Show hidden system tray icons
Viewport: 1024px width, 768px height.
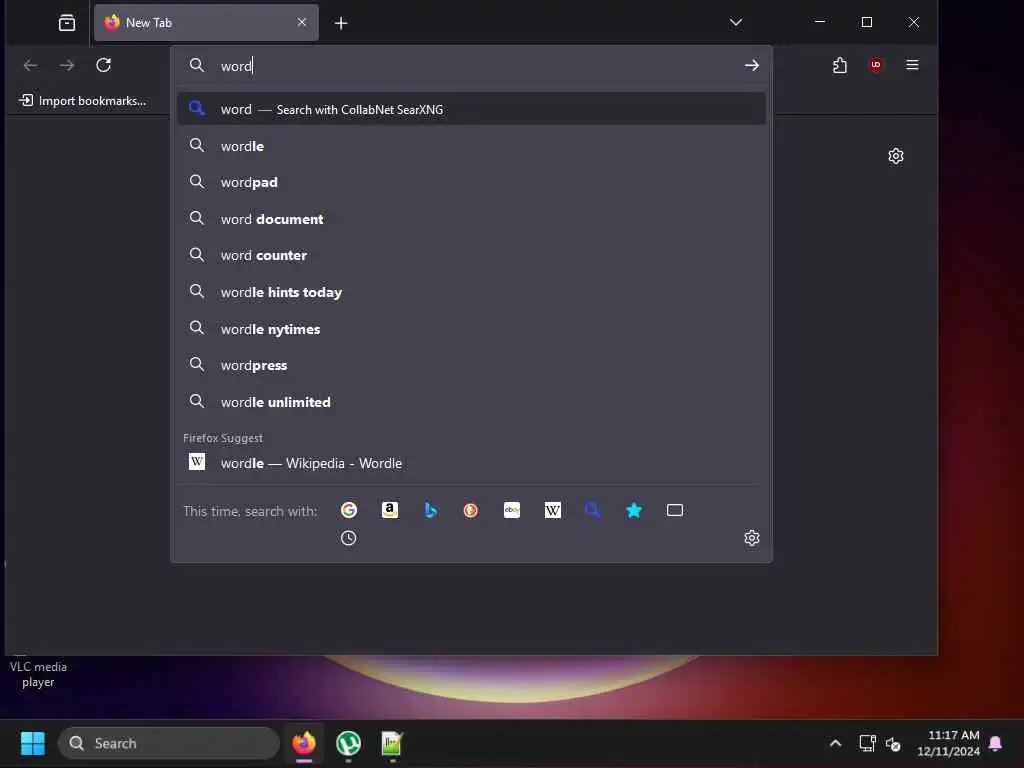tap(835, 743)
